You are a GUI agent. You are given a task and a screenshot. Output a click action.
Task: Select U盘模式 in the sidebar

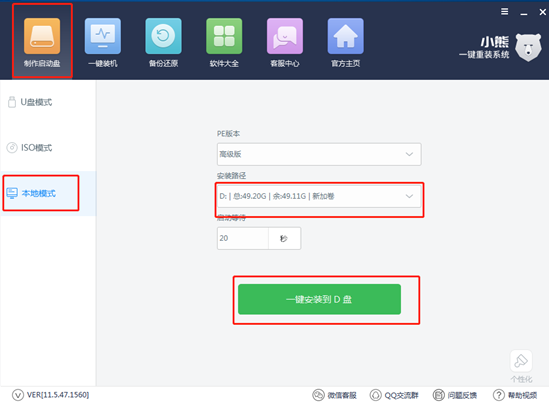pos(48,102)
